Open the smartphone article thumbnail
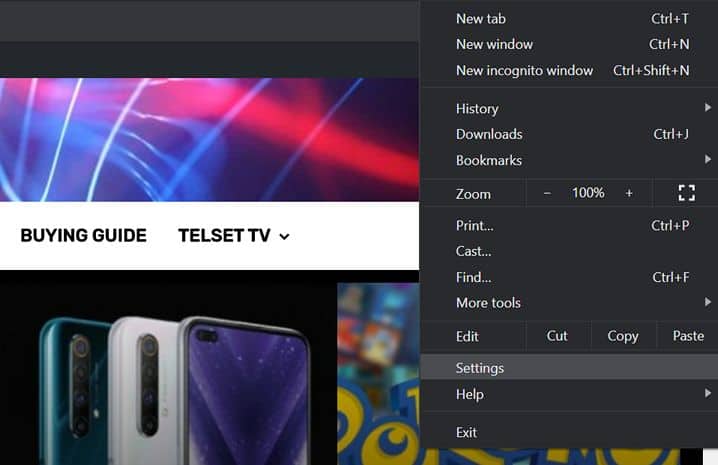This screenshot has height=465, width=718. click(168, 368)
